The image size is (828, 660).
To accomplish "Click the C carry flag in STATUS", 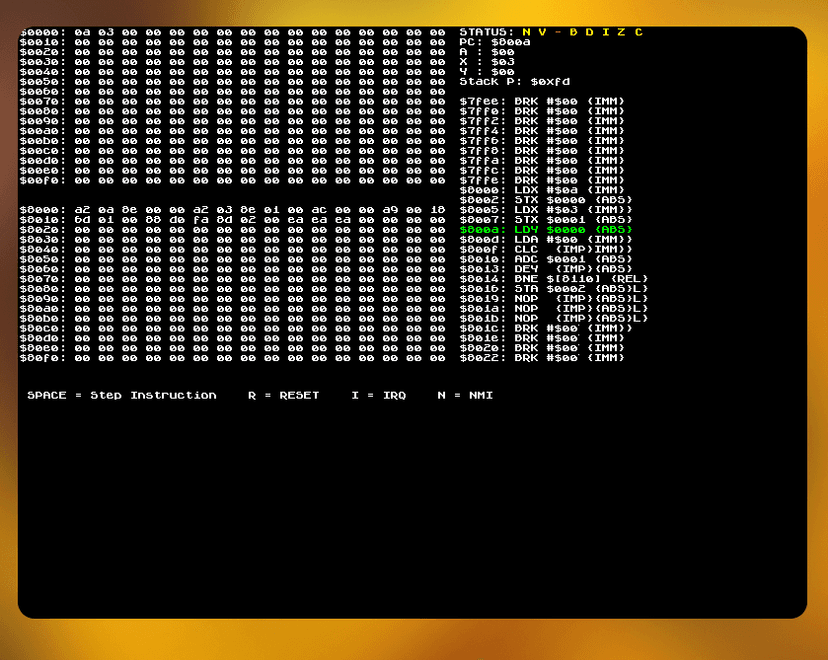I will (638, 32).
